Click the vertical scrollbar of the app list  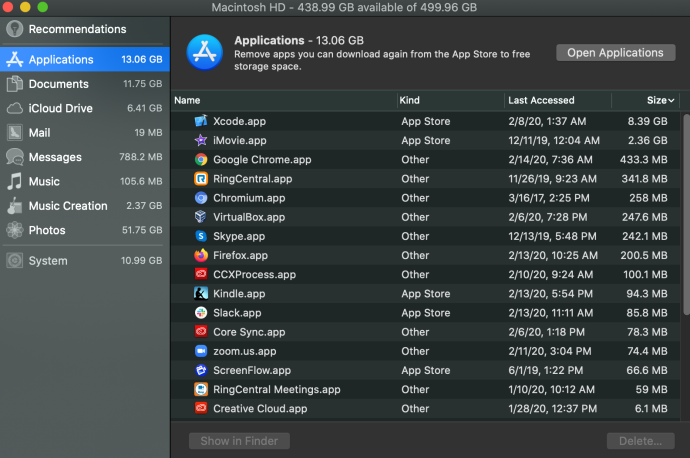pos(686,214)
